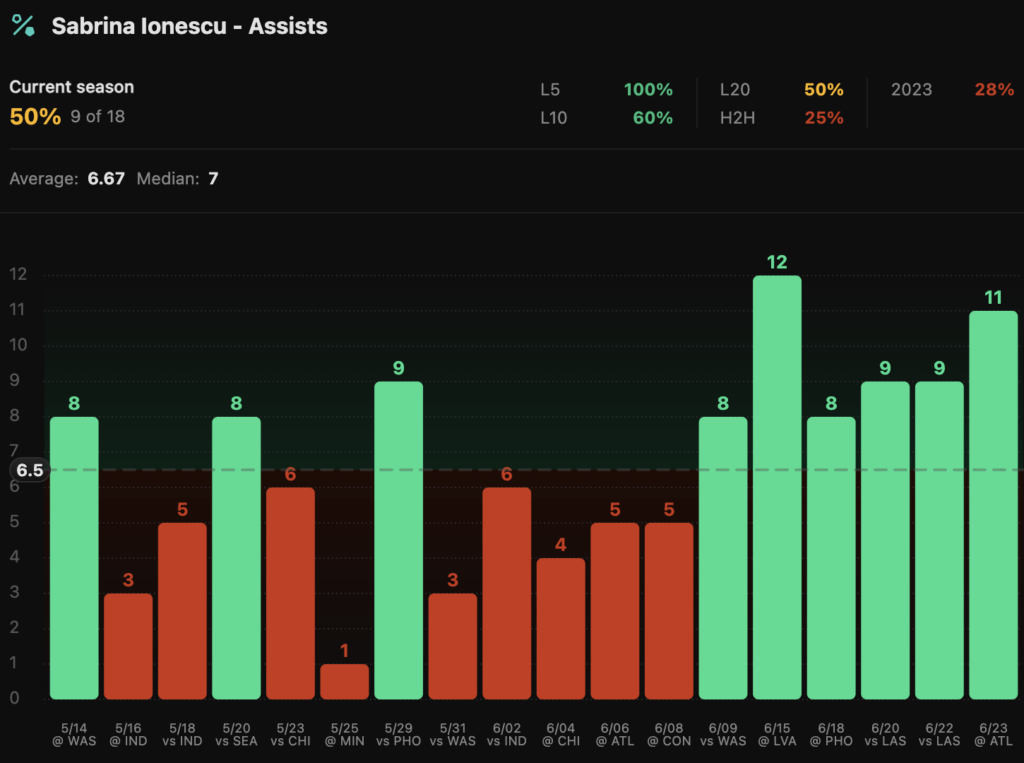Viewport: 1024px width, 763px height.
Task: Select the 5/31 vs WAS bar
Action: click(x=453, y=646)
